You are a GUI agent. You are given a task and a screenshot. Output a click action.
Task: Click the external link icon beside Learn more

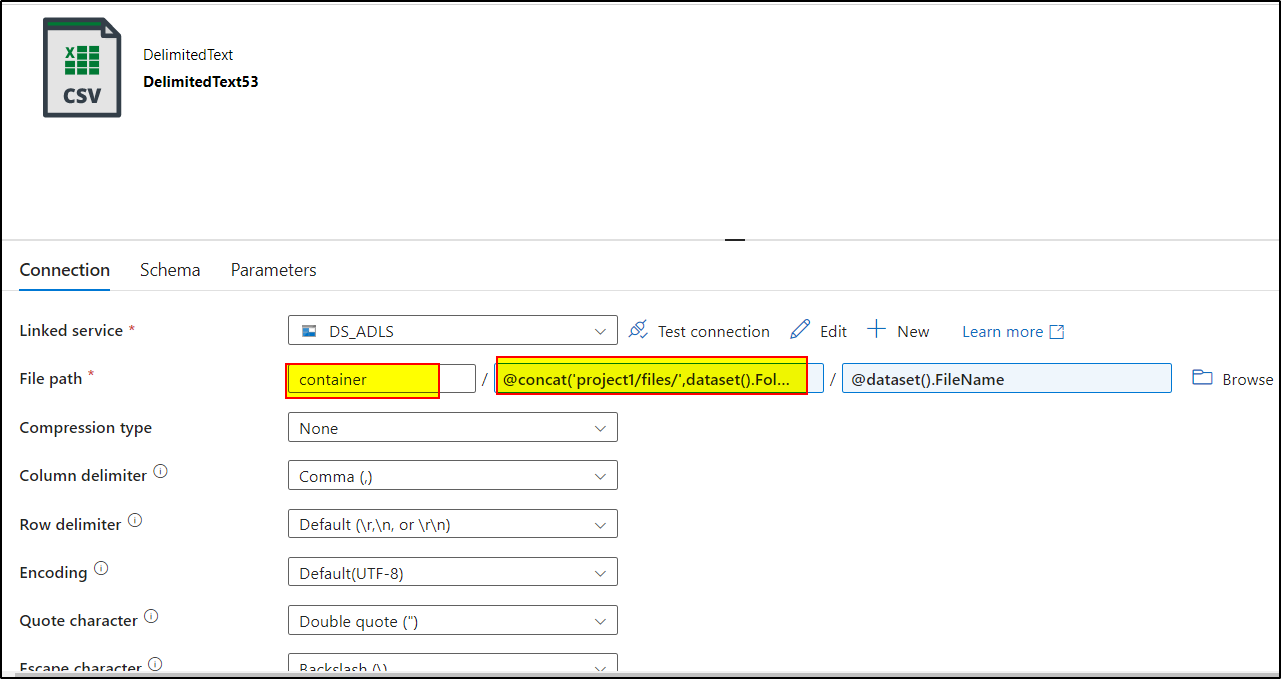pyautogui.click(x=1057, y=331)
